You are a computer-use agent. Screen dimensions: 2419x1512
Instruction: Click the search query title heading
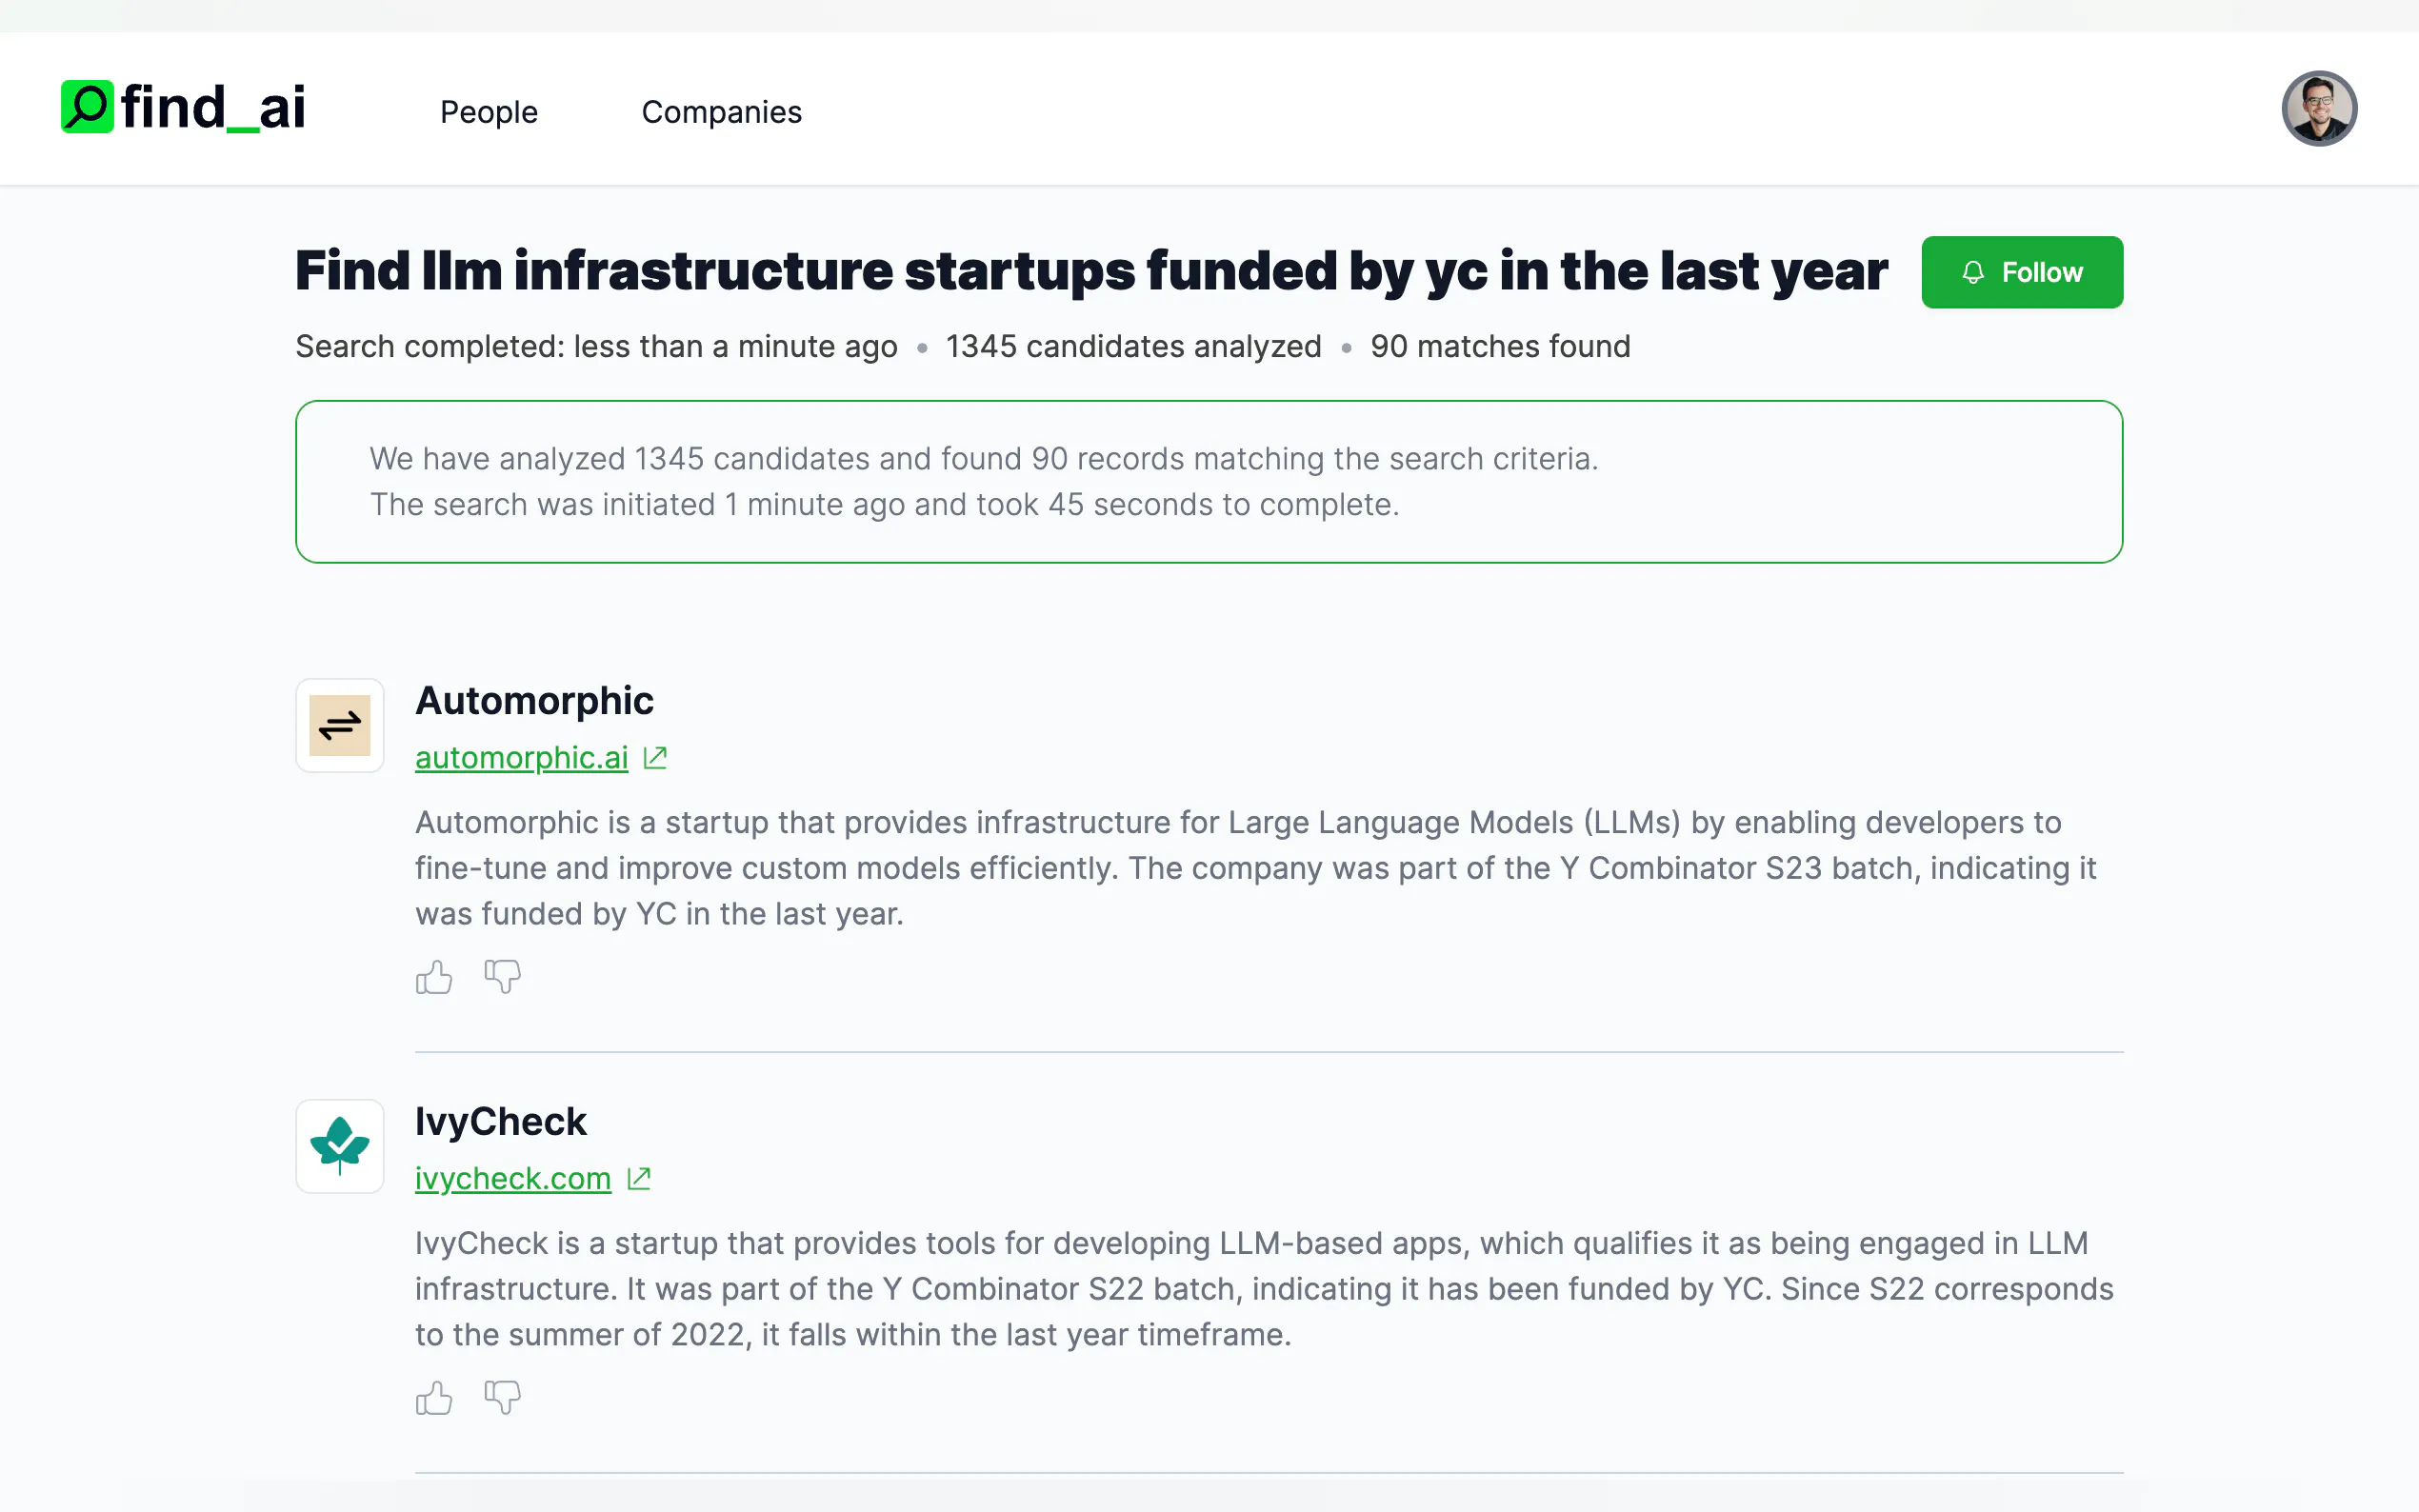(x=1091, y=271)
